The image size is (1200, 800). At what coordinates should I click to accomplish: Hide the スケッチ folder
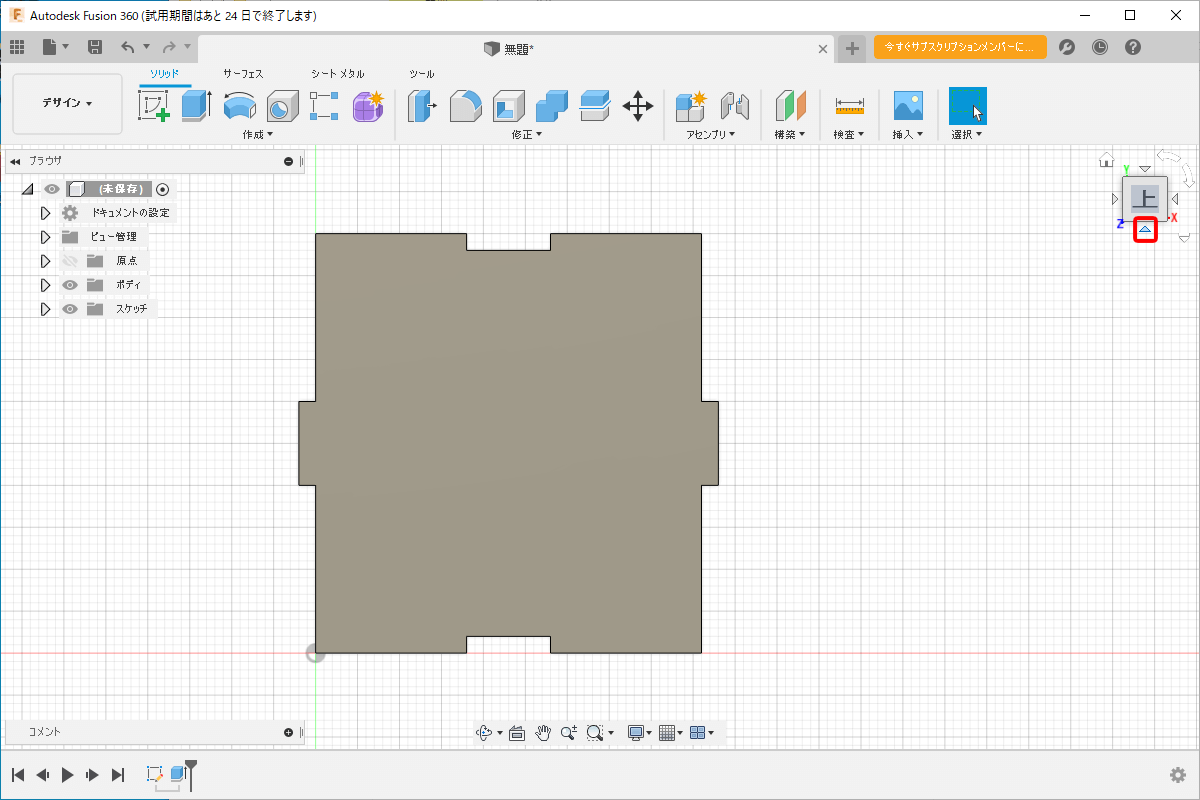pos(70,309)
